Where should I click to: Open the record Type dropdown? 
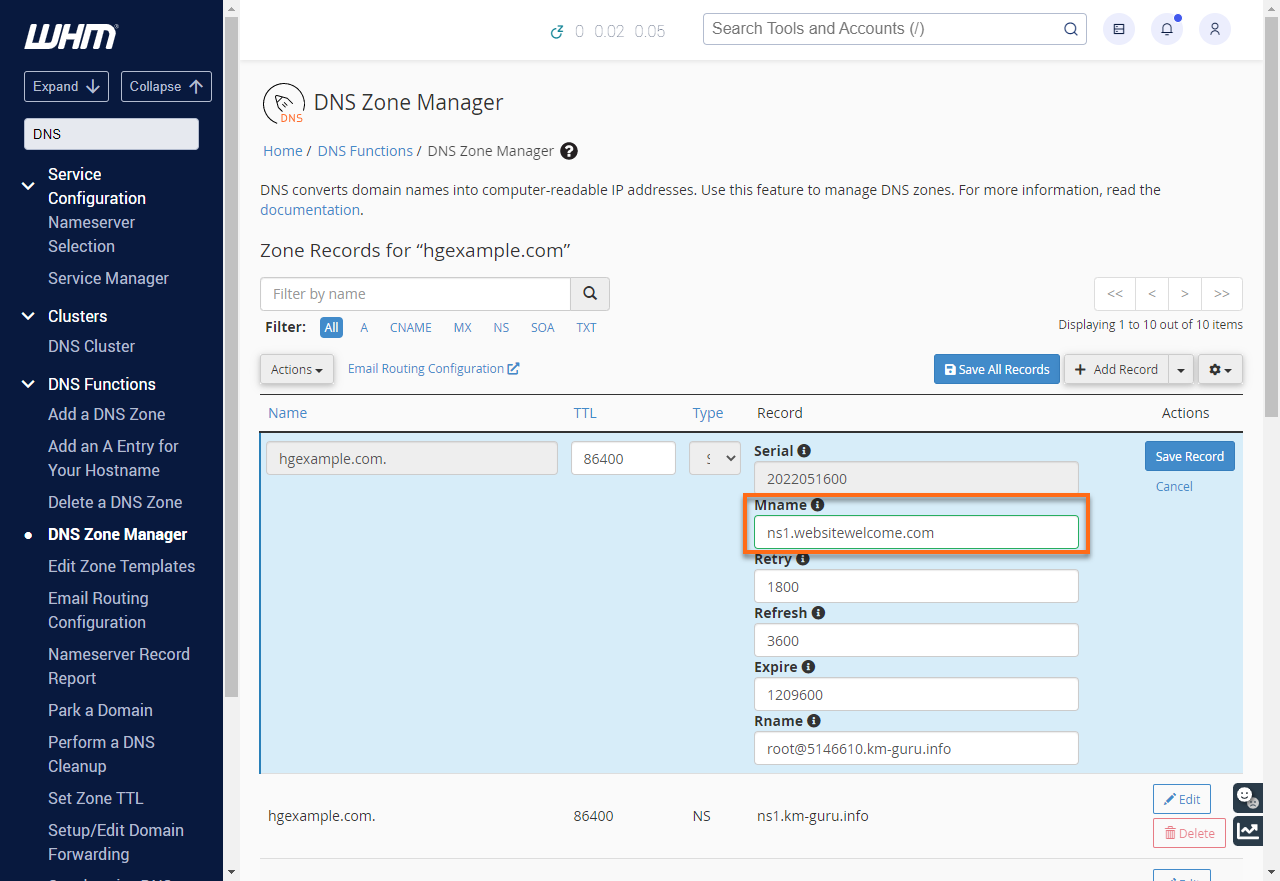pos(714,457)
